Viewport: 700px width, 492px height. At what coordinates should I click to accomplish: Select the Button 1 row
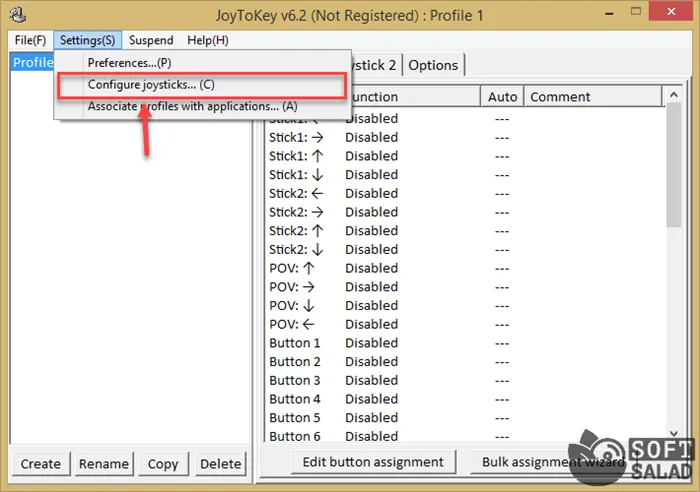point(464,344)
